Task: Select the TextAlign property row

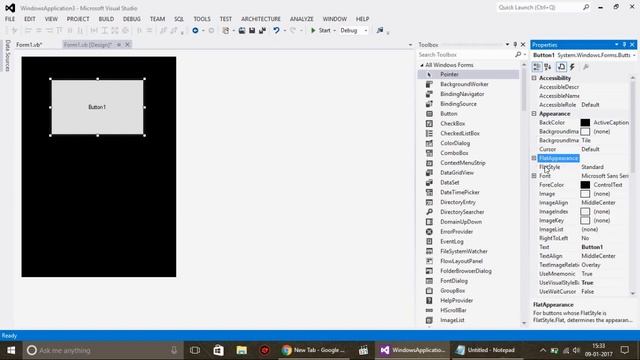Action: [x=583, y=256]
